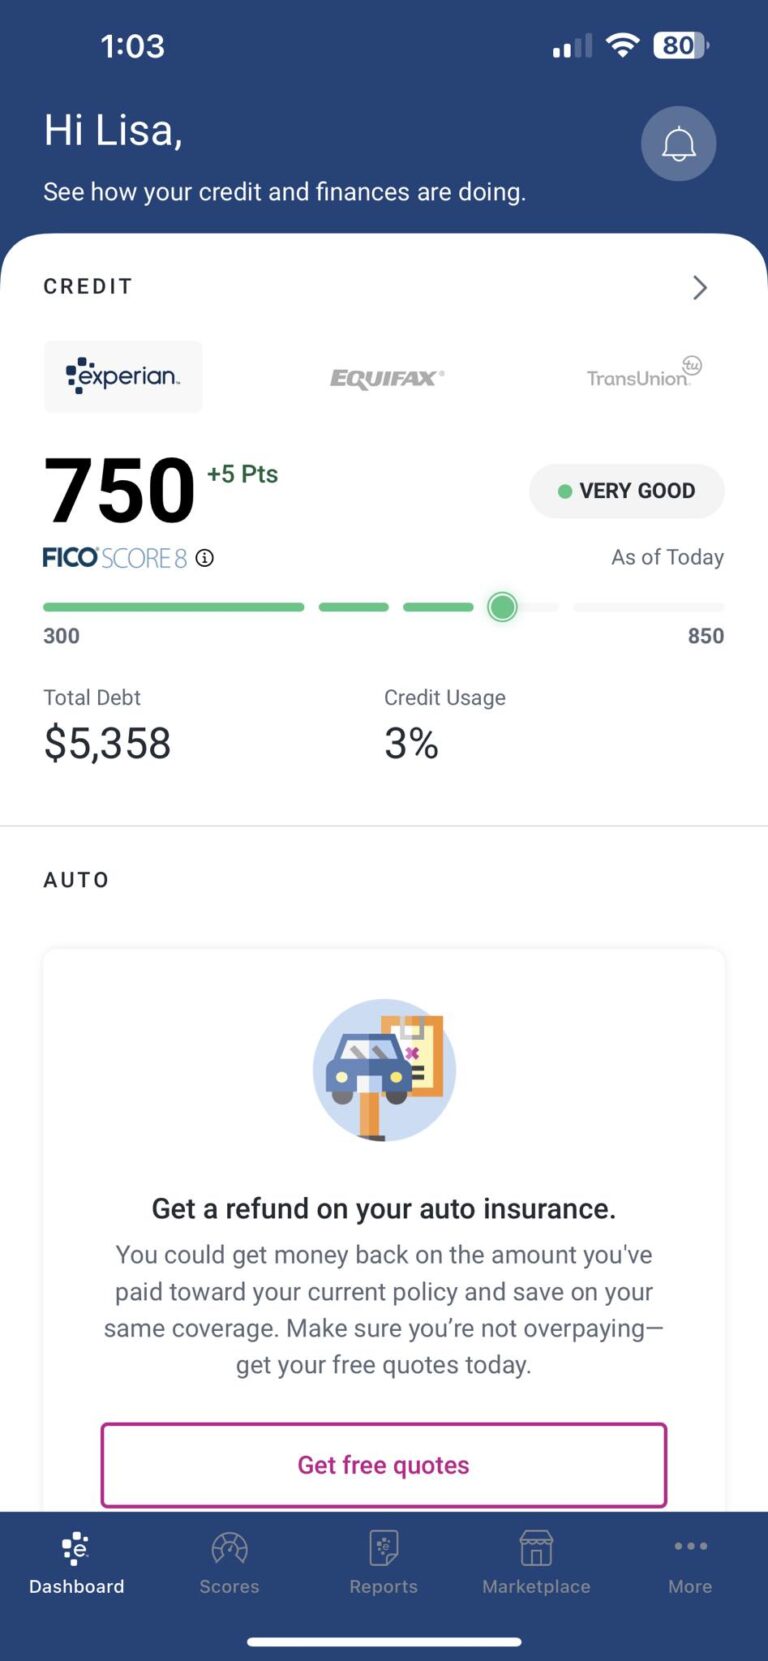Tap the 750 credit score number
The height and width of the screenshot is (1661, 768).
[120, 490]
